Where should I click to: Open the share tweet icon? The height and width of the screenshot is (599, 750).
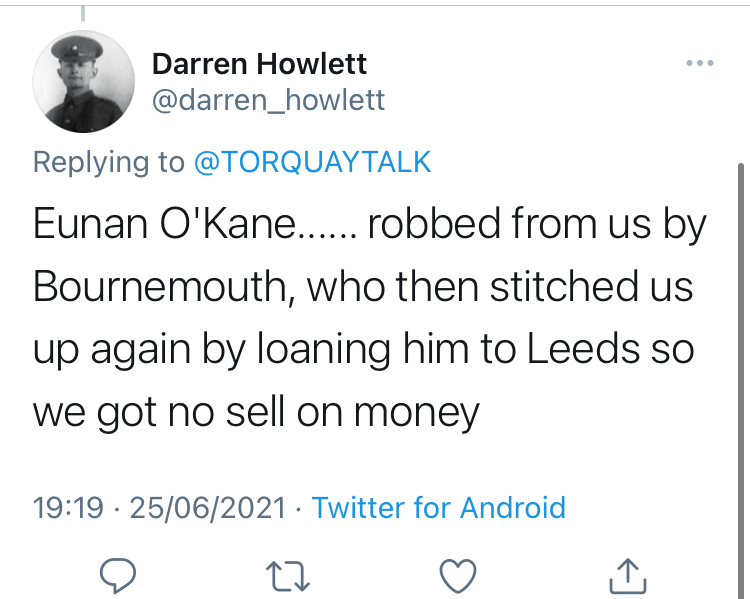click(x=626, y=575)
